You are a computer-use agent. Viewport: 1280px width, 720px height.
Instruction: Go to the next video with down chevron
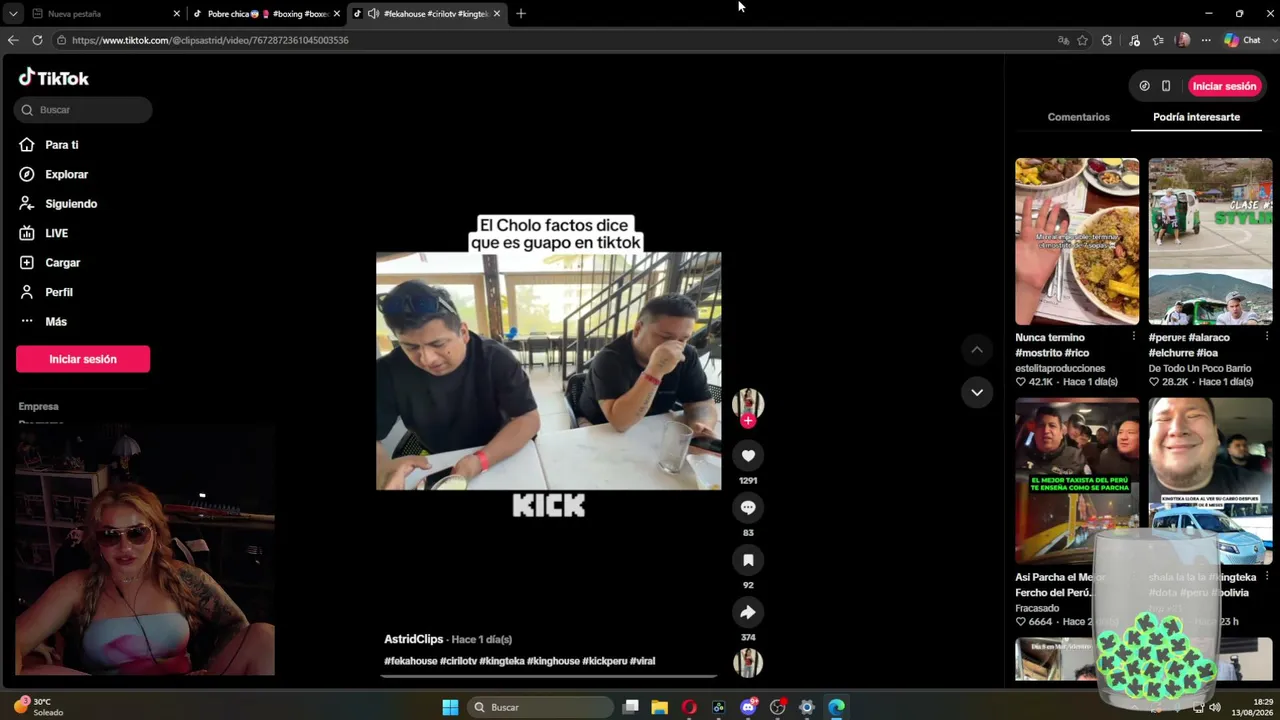click(977, 392)
